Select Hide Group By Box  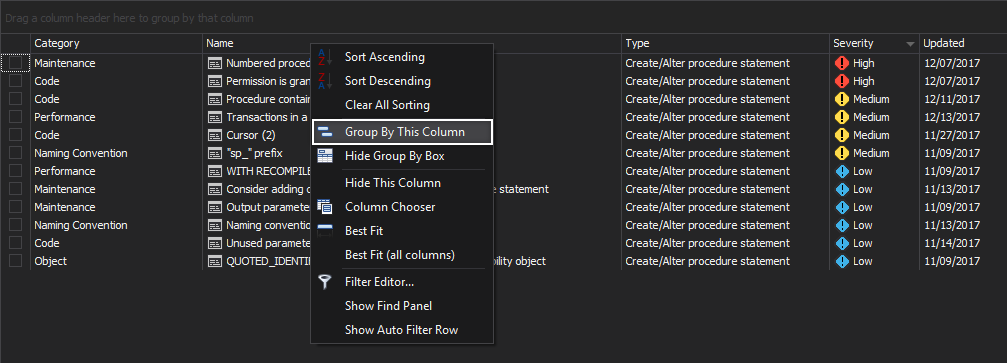tap(402, 156)
